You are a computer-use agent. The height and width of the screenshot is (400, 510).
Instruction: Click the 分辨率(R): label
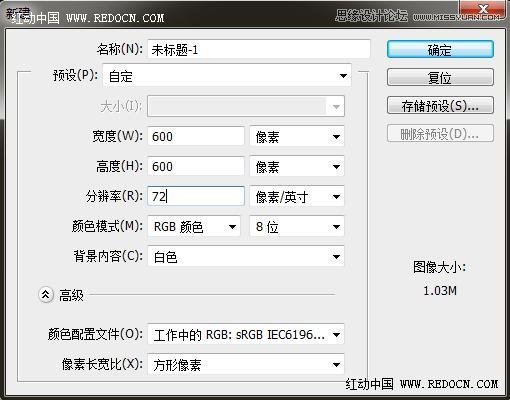[114, 196]
